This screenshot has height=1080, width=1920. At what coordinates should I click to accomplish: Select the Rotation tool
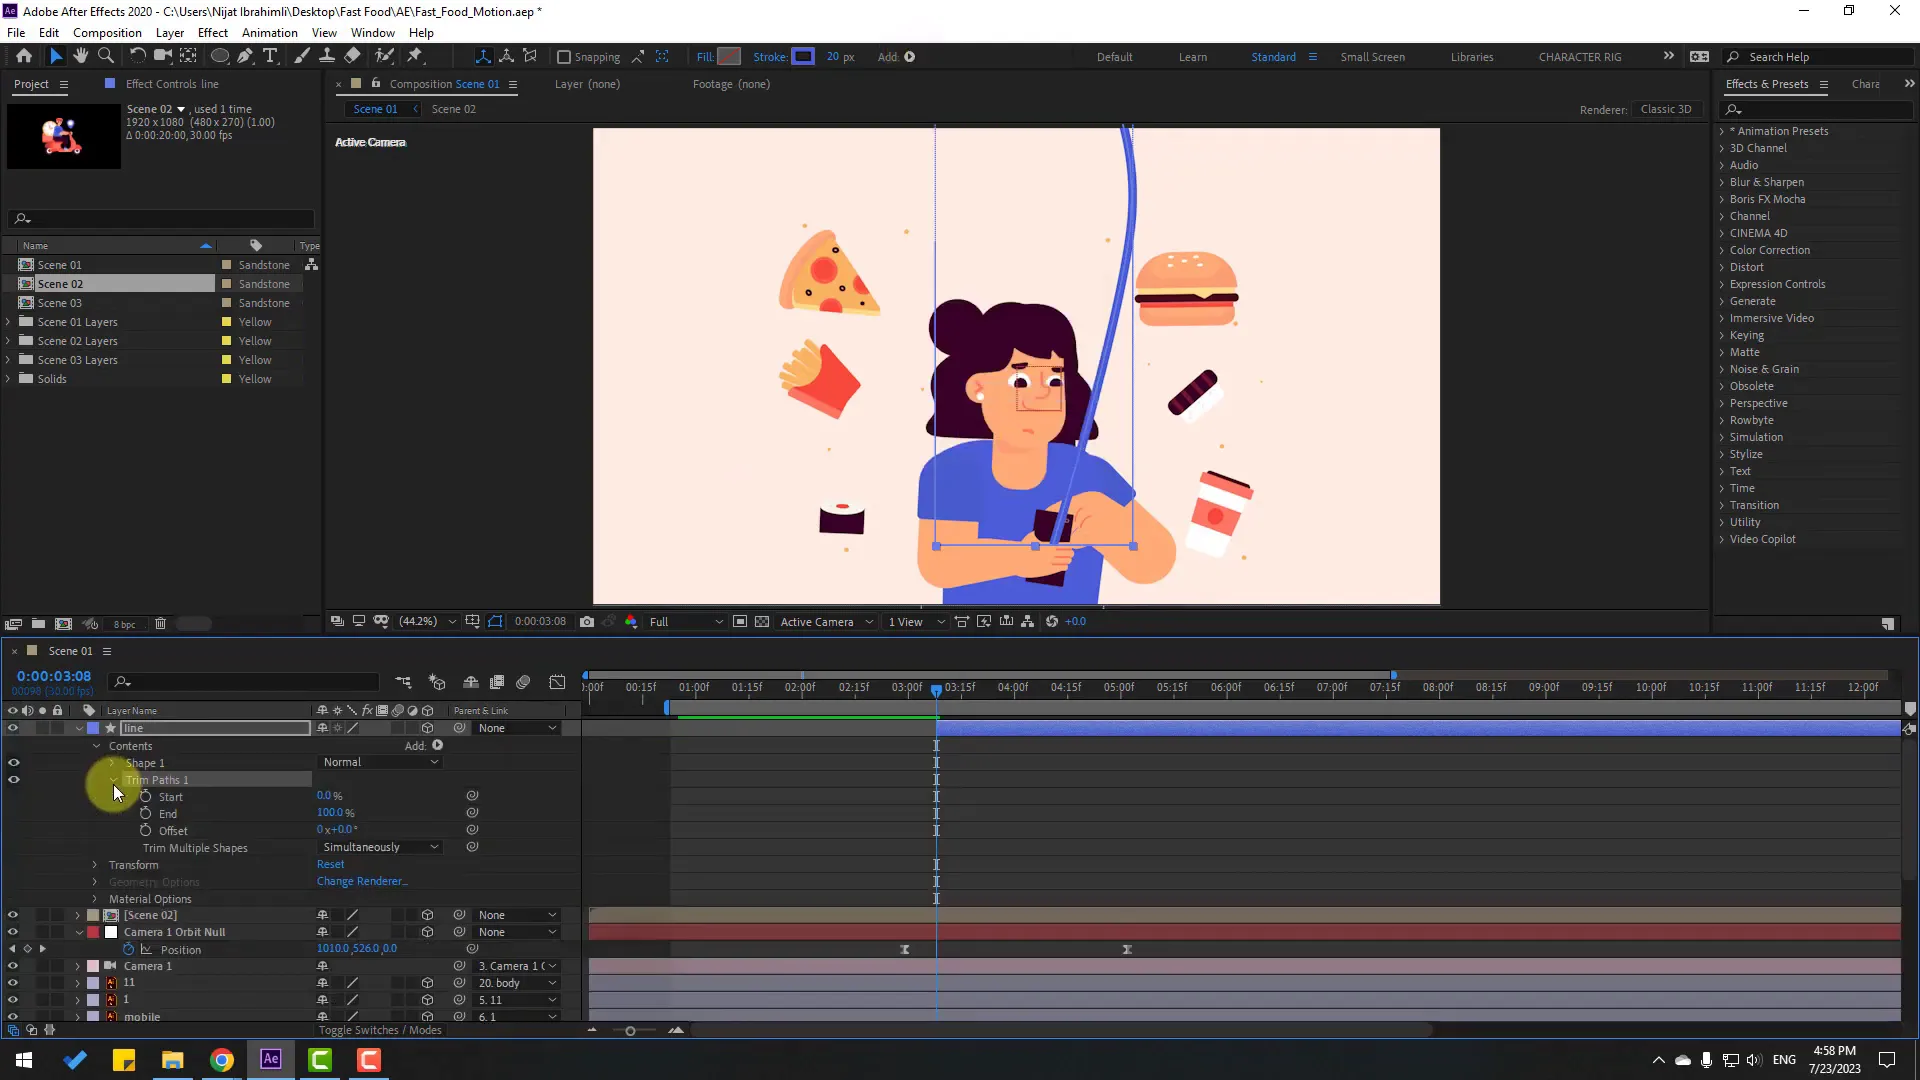coord(138,57)
